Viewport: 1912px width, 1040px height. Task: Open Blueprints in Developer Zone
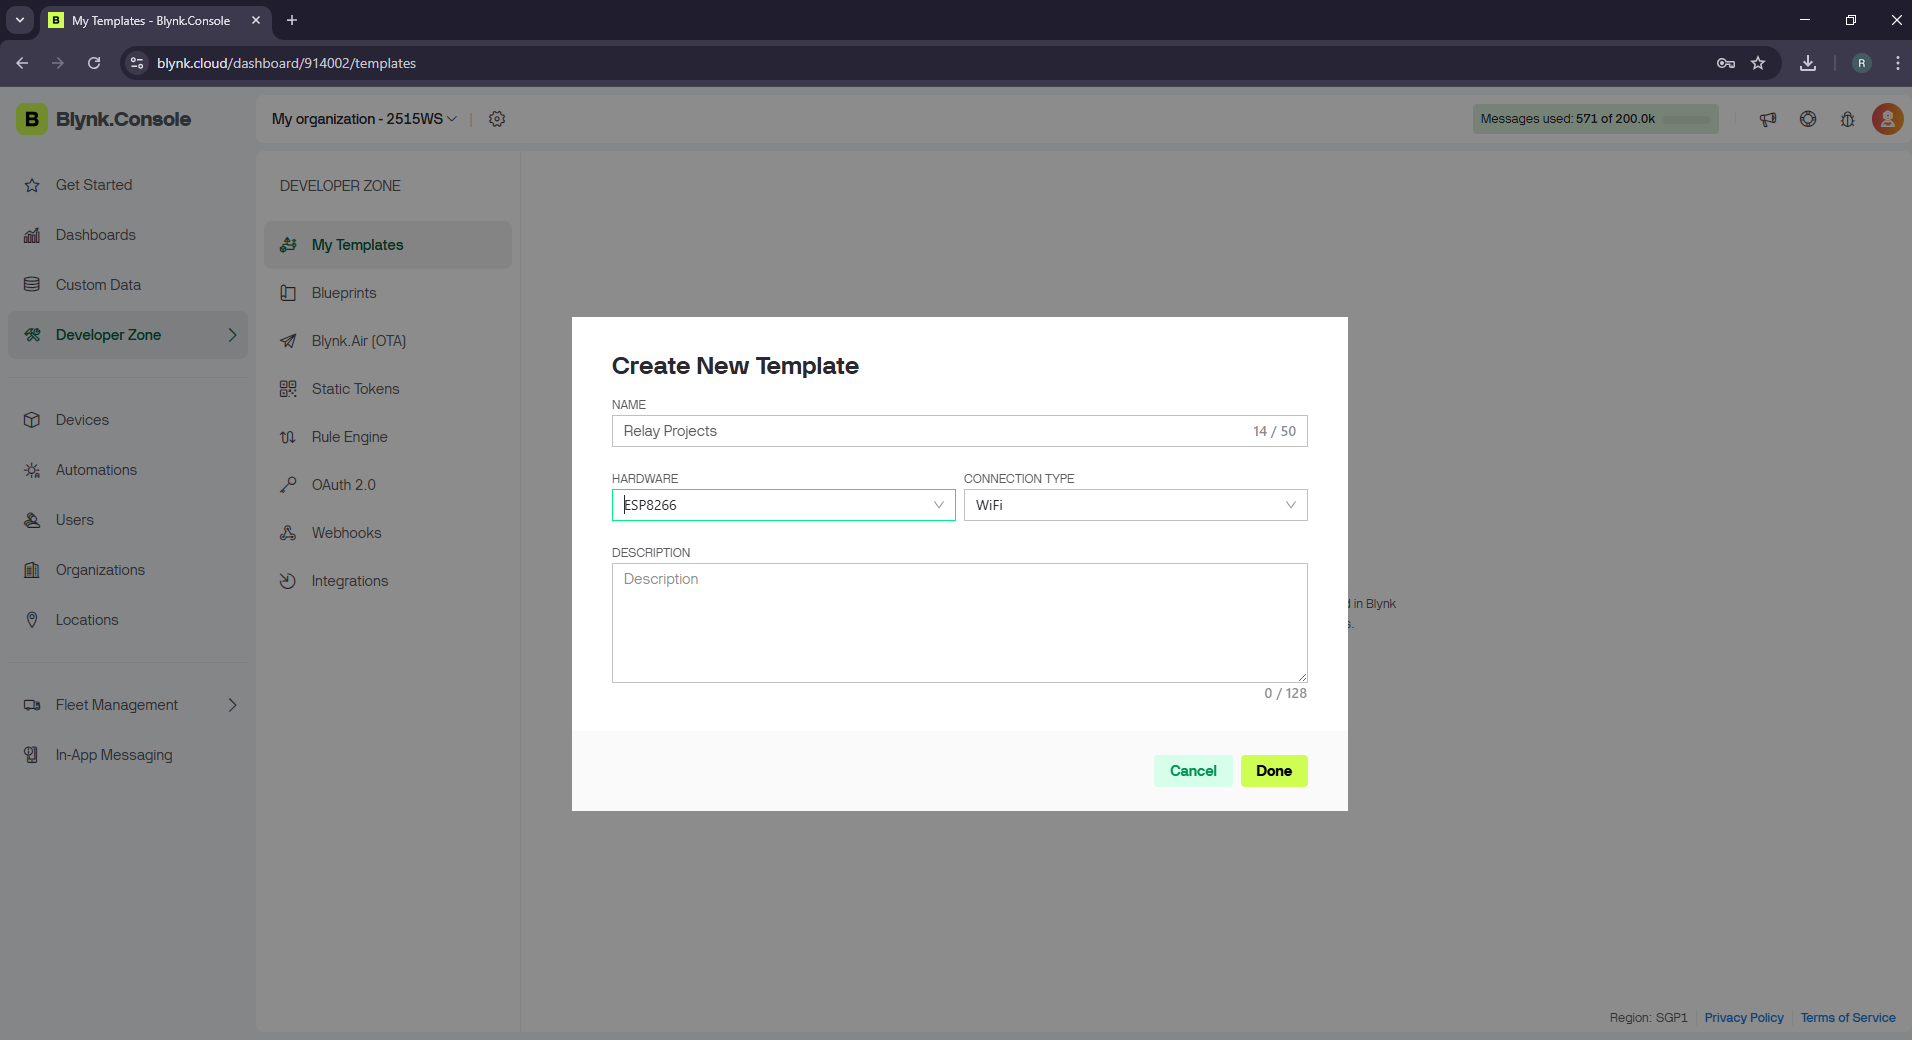click(344, 293)
